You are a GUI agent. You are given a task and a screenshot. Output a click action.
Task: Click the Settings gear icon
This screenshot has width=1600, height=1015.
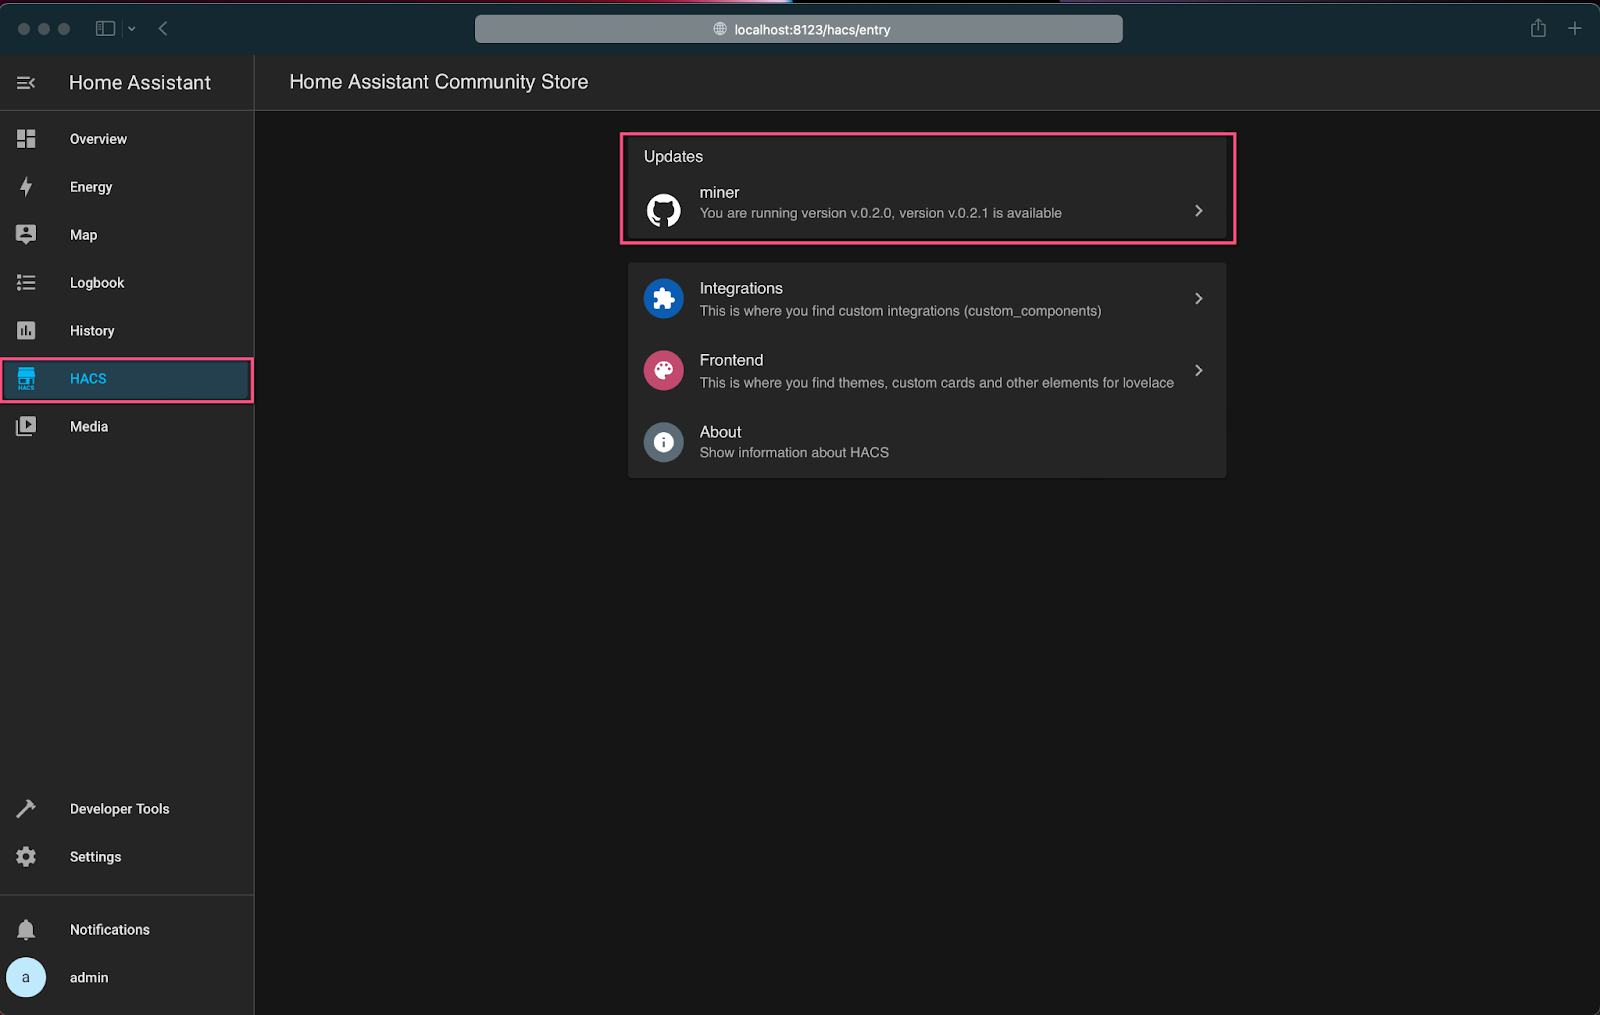(x=26, y=856)
